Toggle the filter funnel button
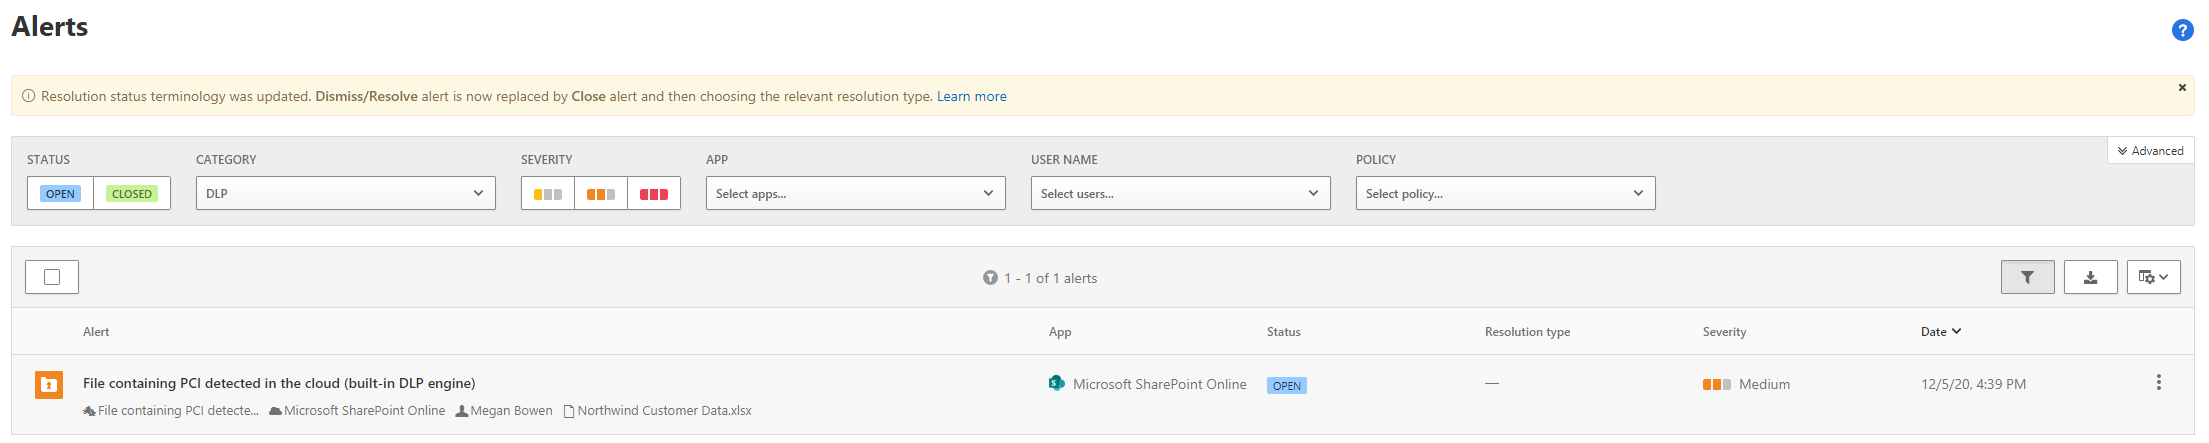Viewport: 2209px width, 443px height. 2027,277
